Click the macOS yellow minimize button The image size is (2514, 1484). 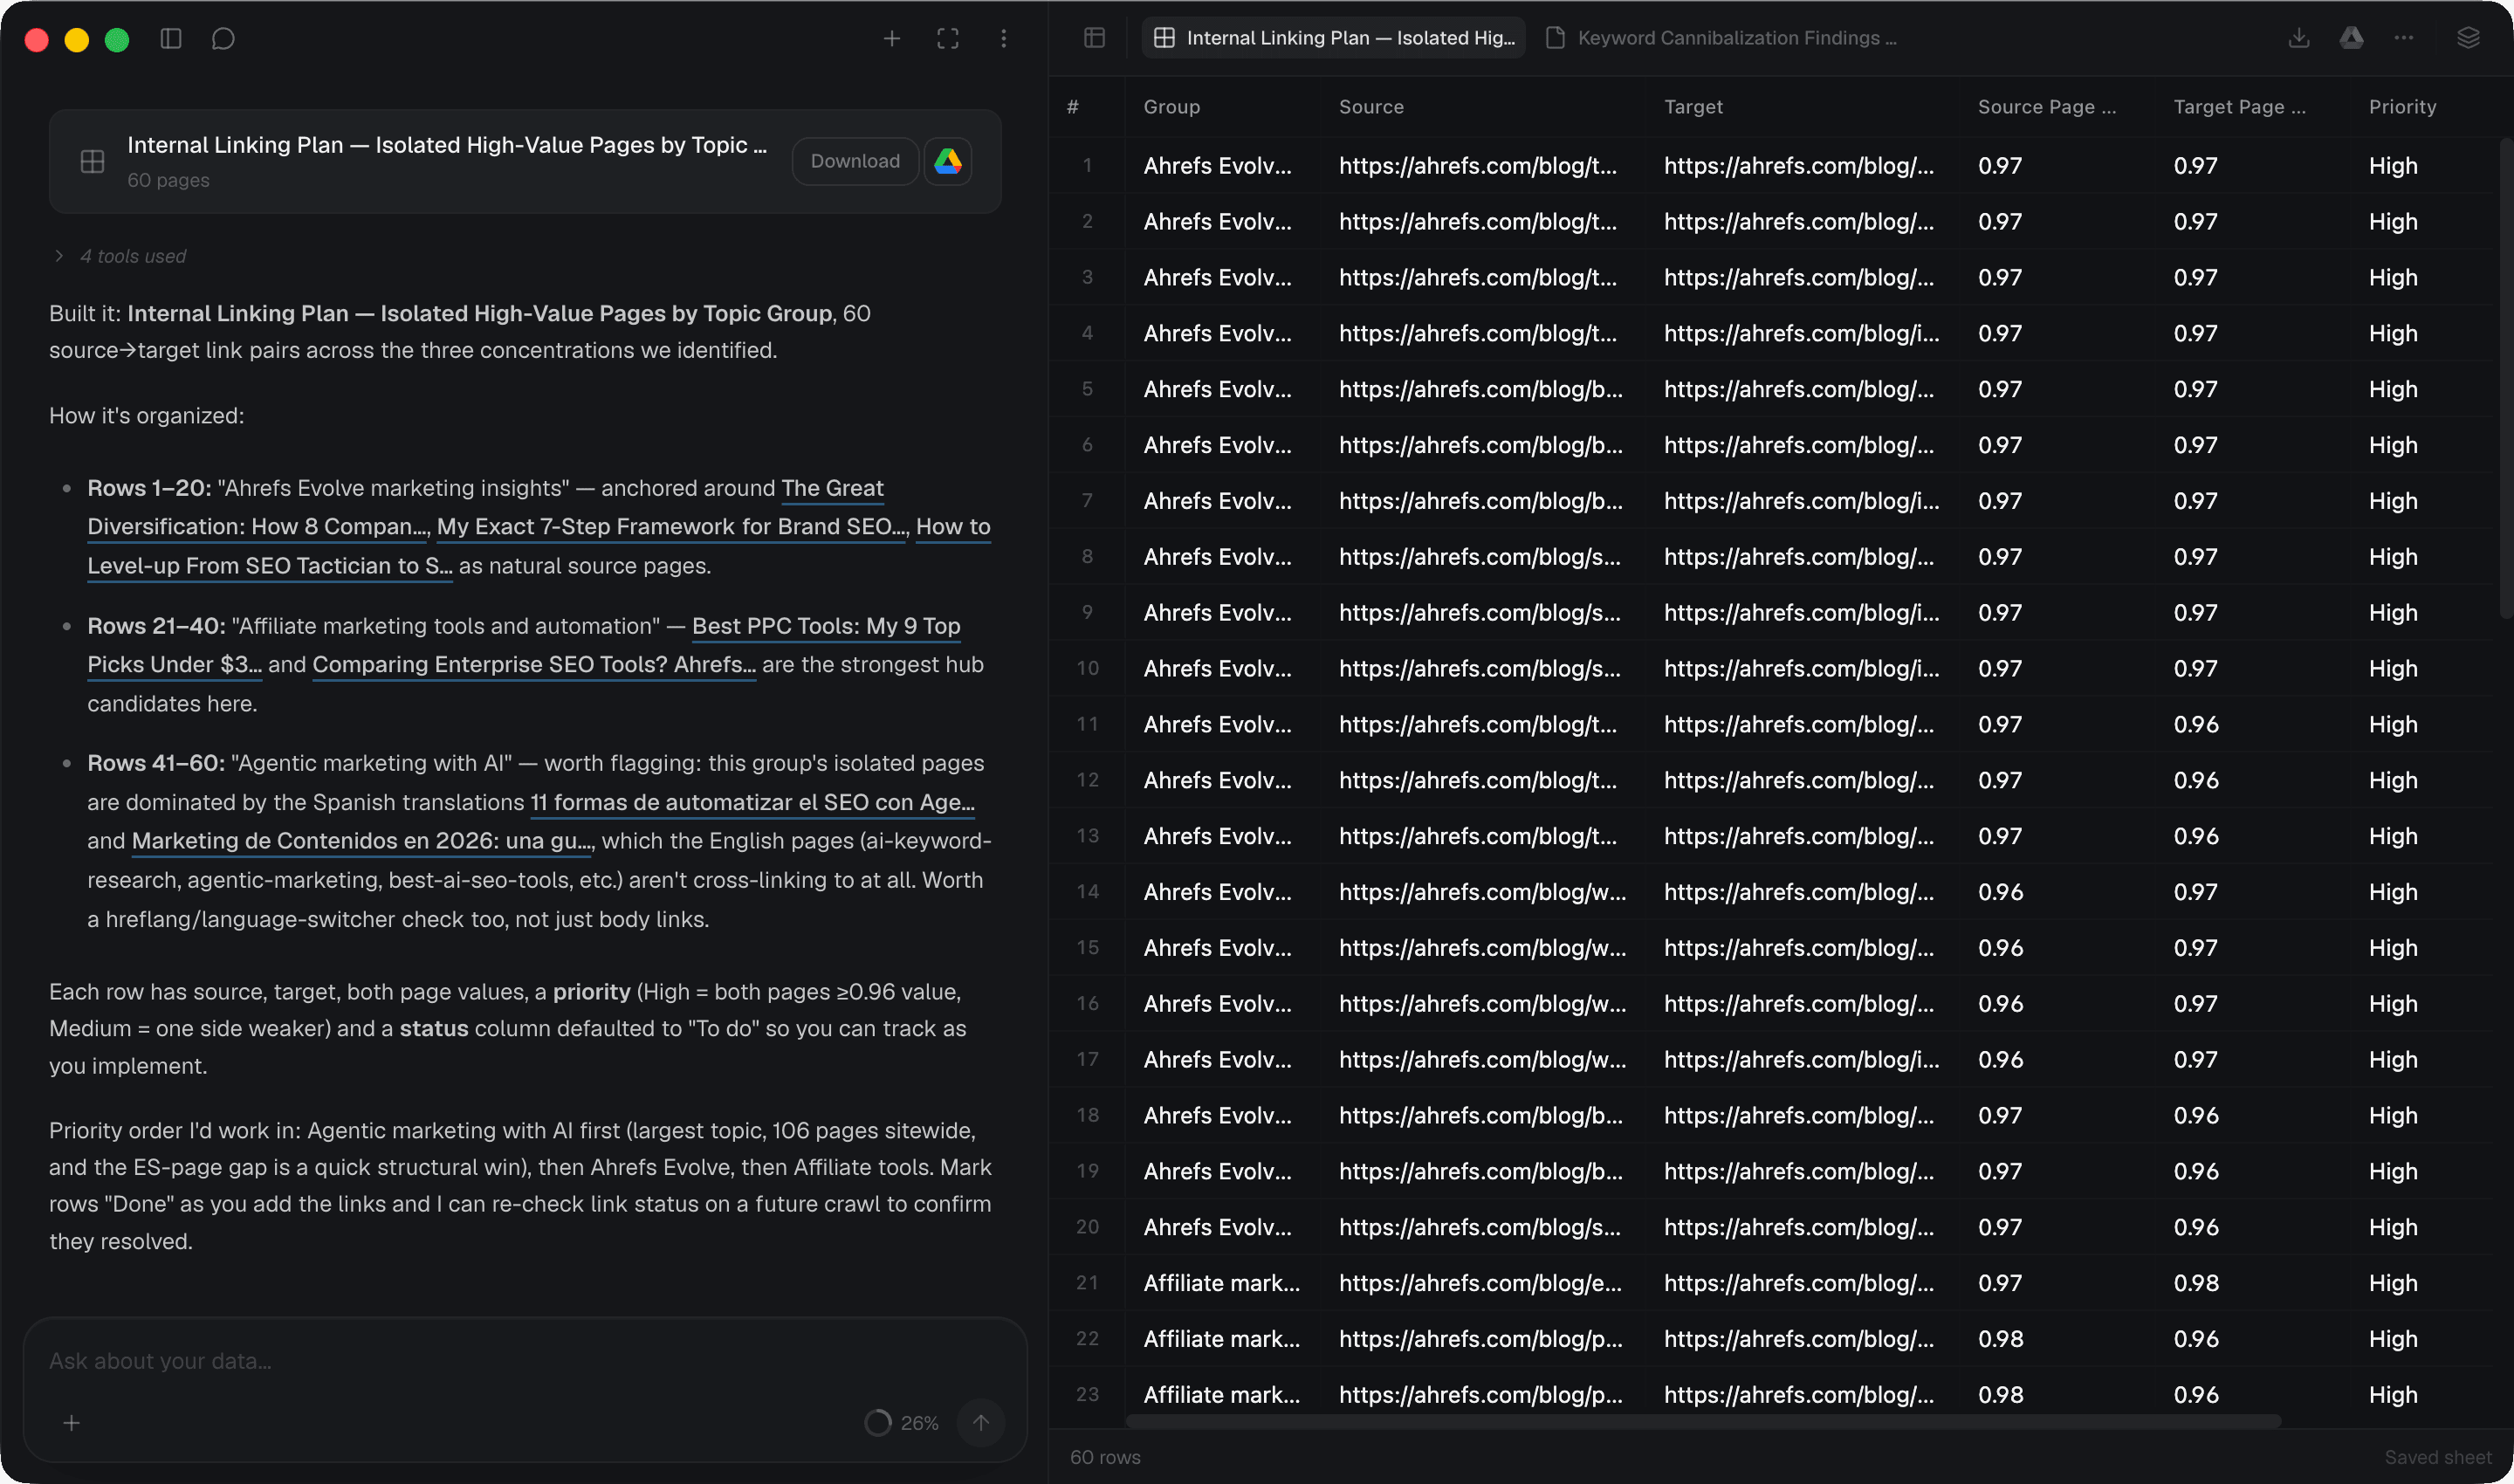click(77, 39)
